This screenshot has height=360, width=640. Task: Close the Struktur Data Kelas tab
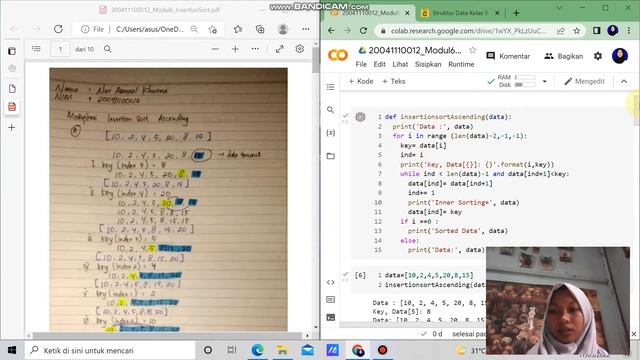(497, 13)
